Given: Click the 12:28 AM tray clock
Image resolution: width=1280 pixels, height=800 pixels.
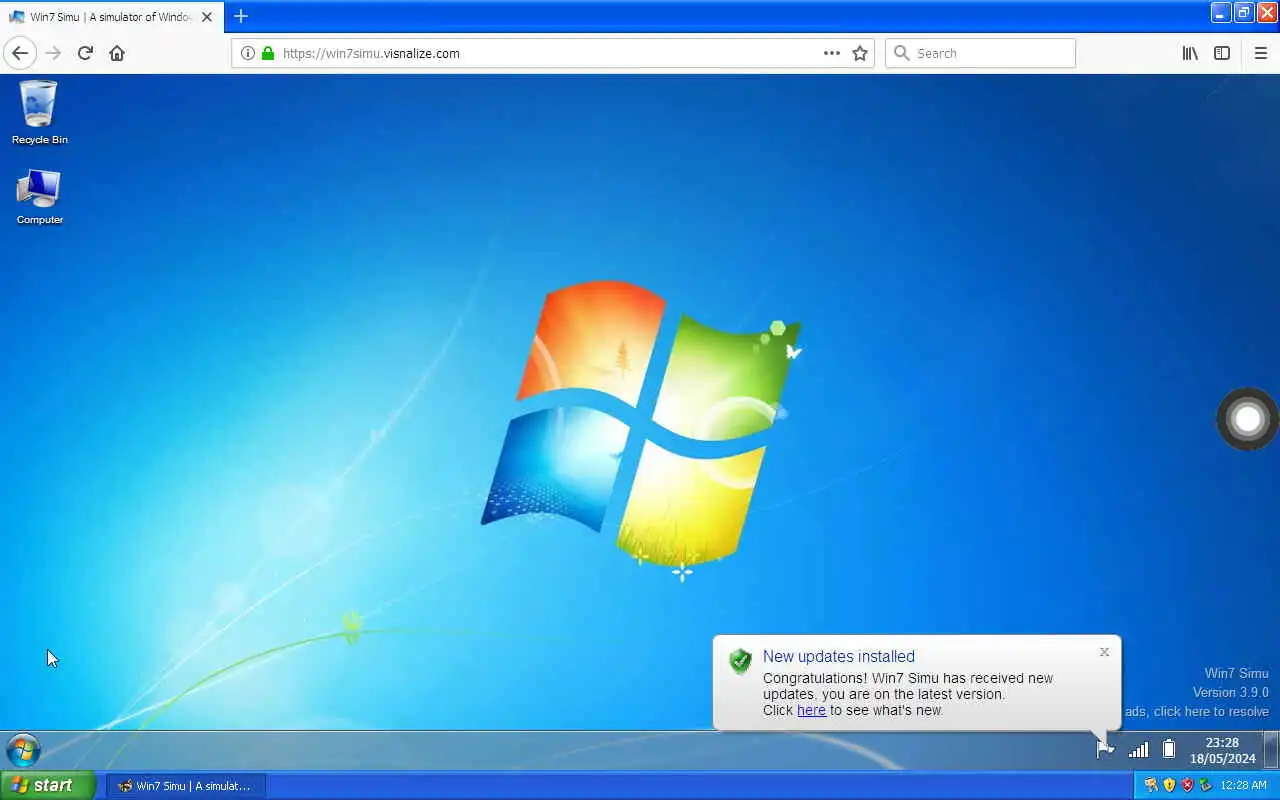Looking at the screenshot, I should coord(1244,786).
